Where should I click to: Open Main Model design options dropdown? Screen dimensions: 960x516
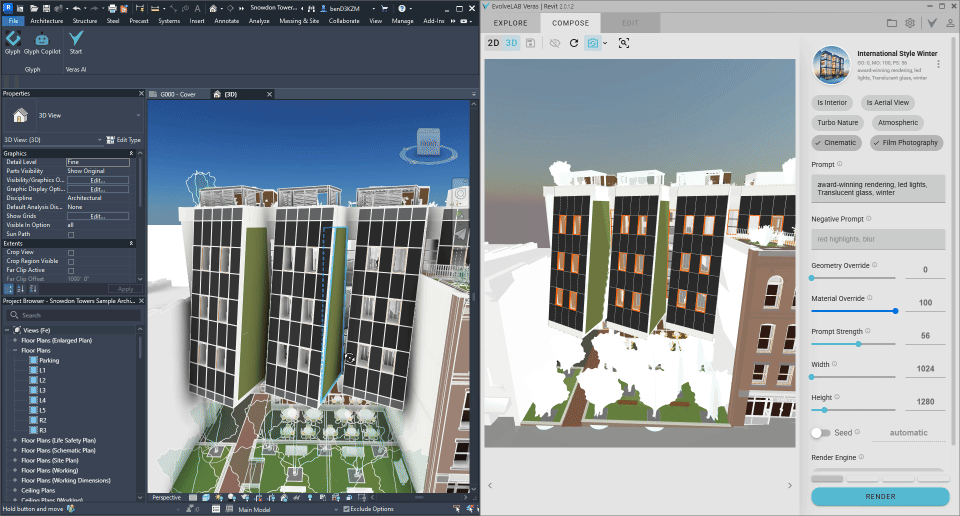pos(336,509)
